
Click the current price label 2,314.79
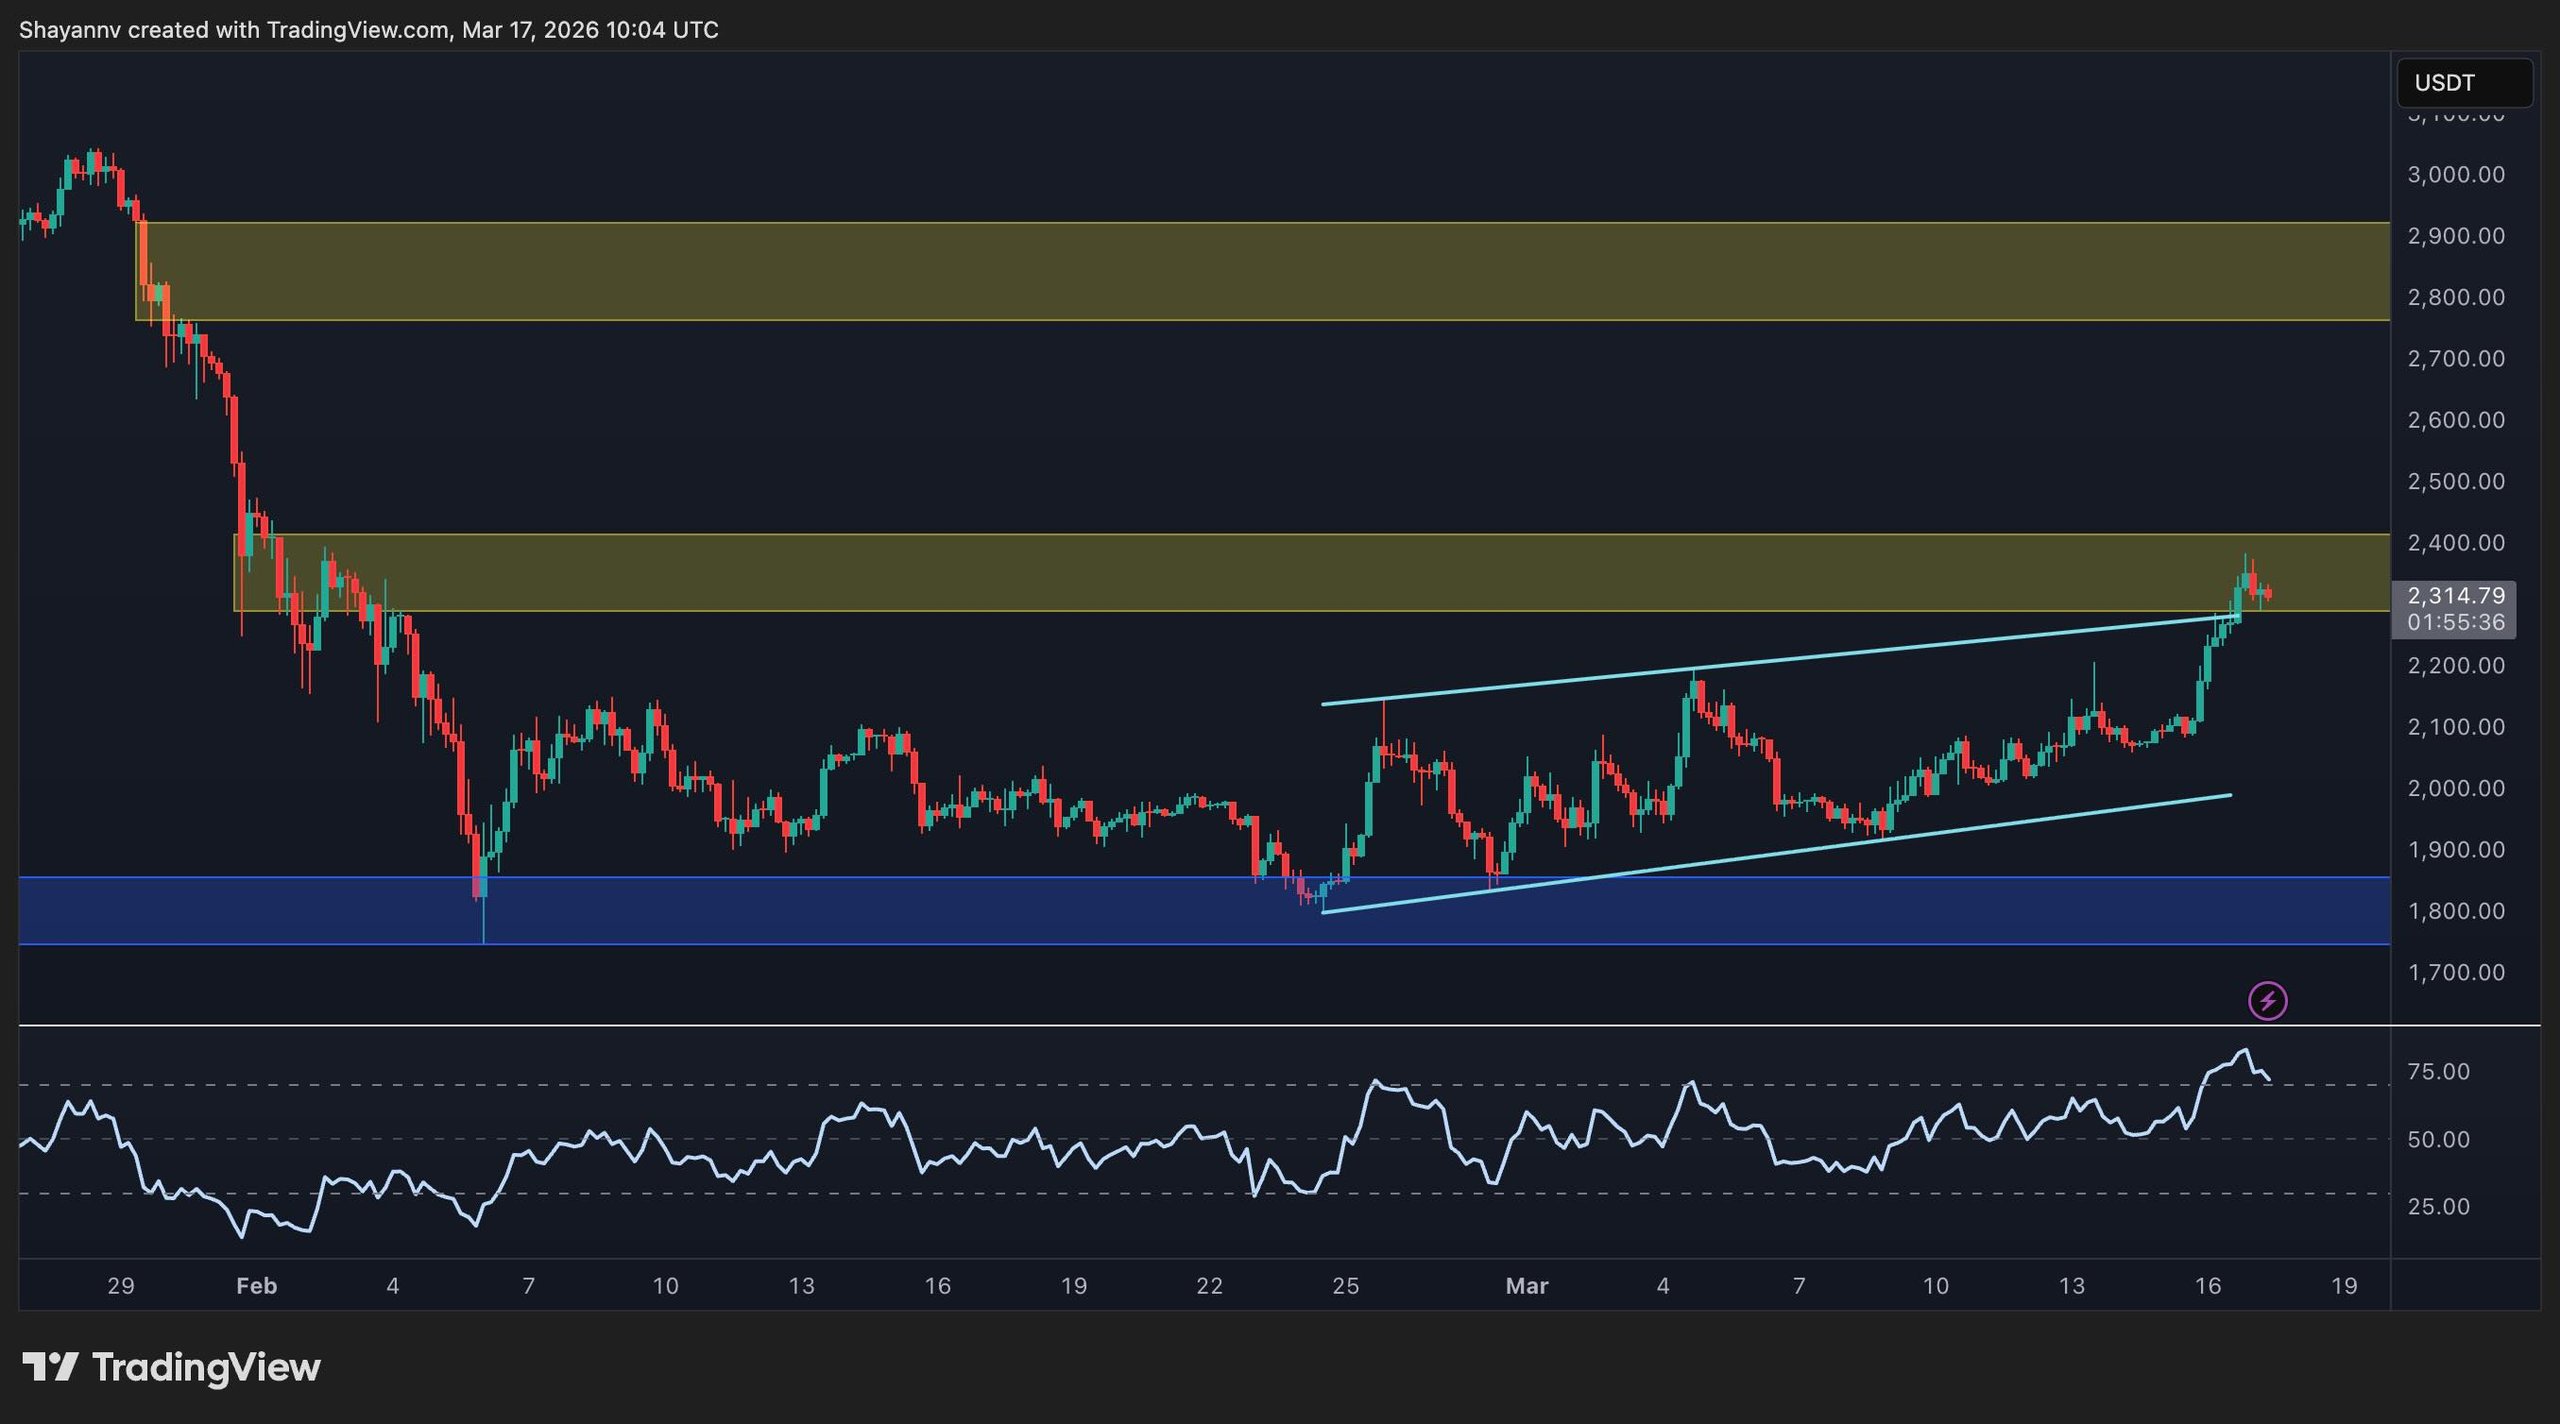(x=2455, y=596)
